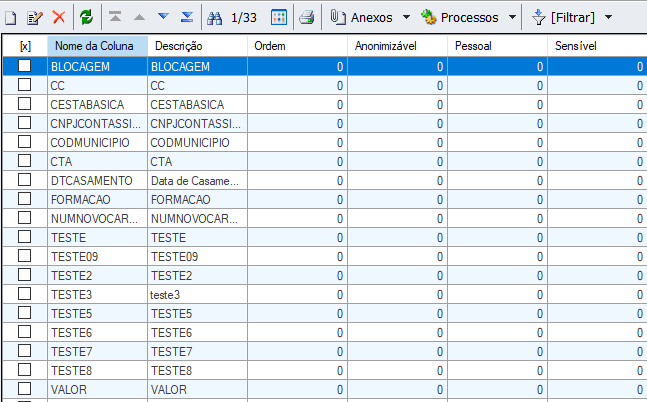Screen dimensions: 647x402
Task: Sort by Nome da Coluna header
Action: [x=97, y=46]
